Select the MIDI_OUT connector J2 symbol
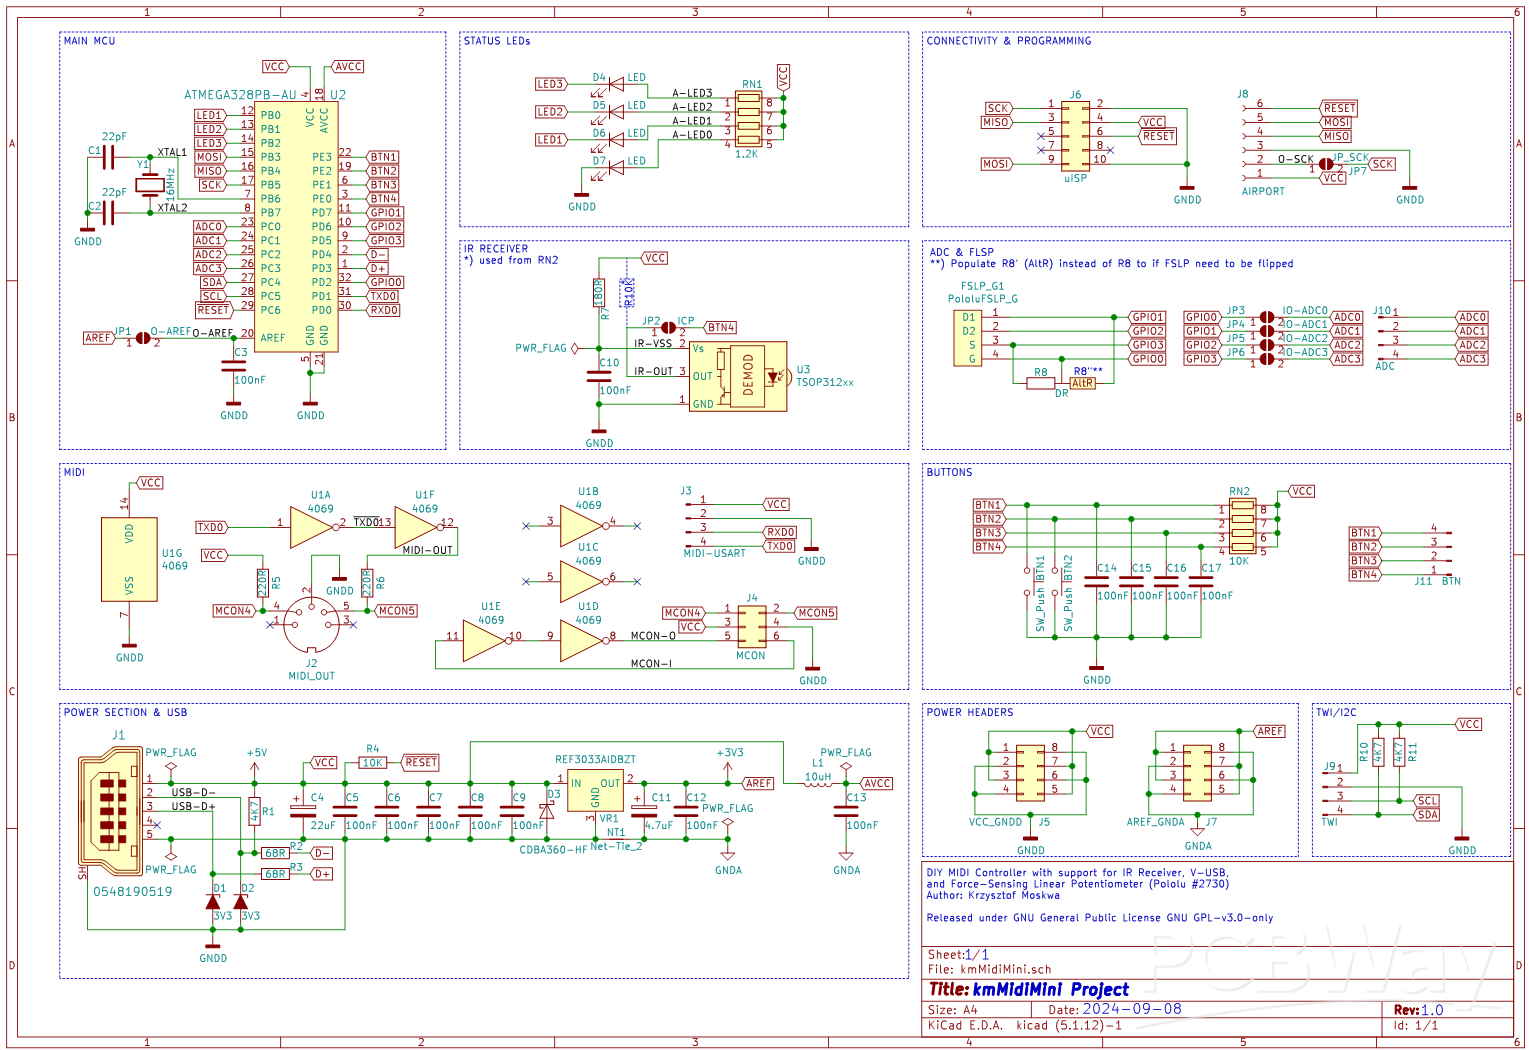The height and width of the screenshot is (1050, 1529). tap(310, 625)
